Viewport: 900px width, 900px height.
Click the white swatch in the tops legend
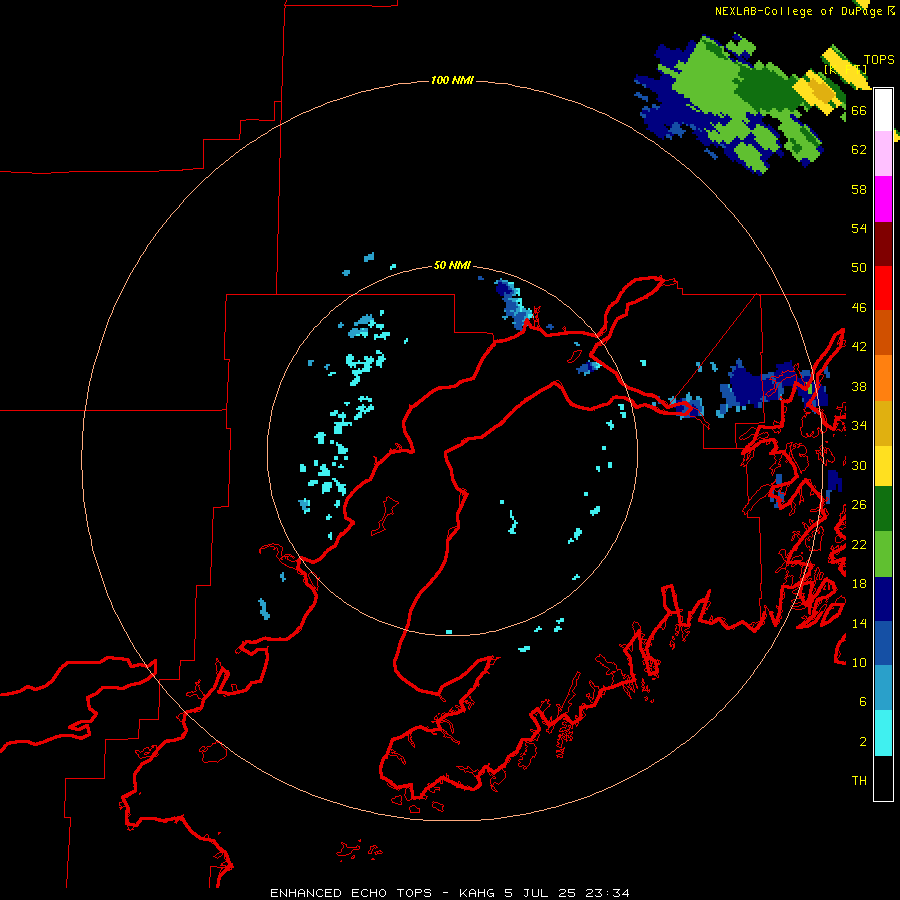[x=883, y=110]
